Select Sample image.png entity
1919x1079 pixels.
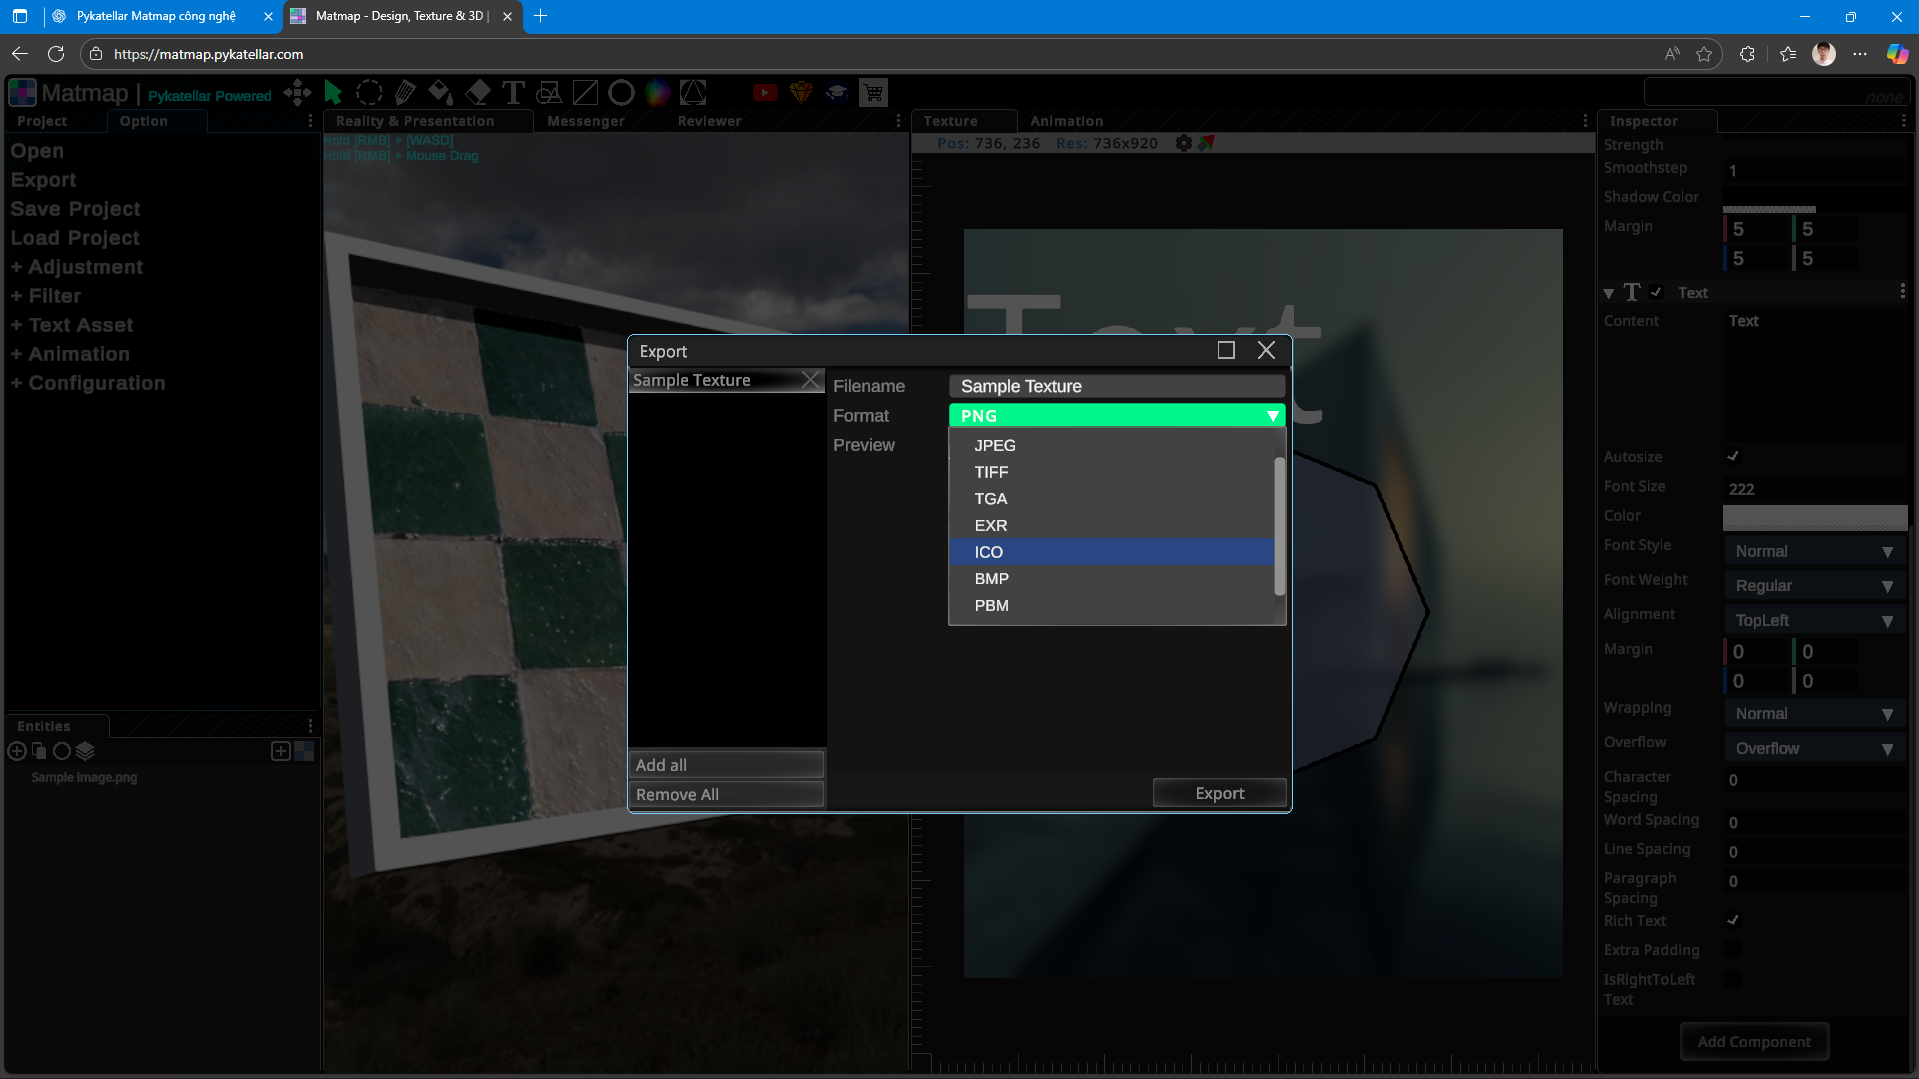tap(84, 778)
